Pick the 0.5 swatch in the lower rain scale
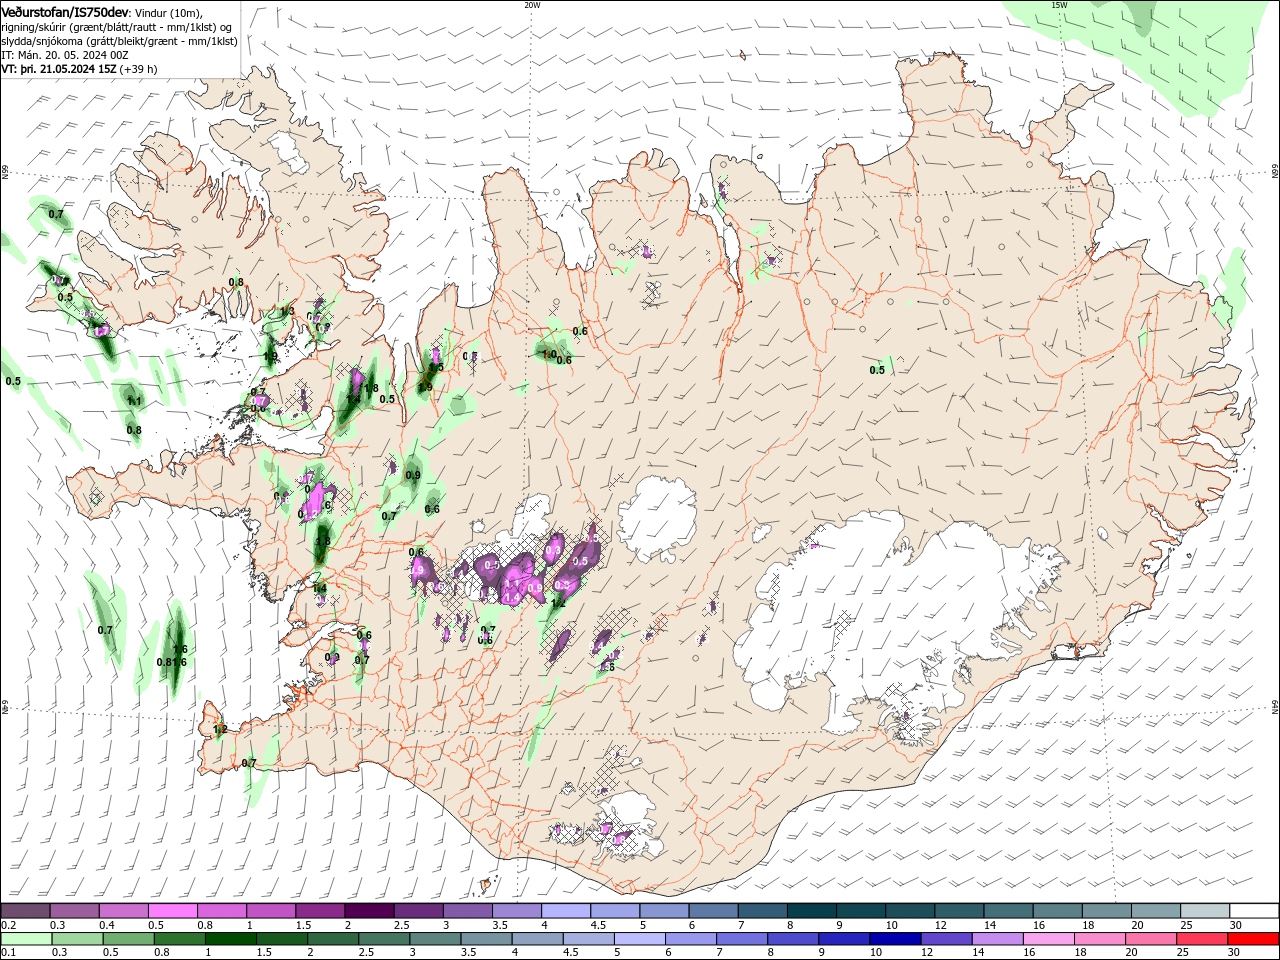1280x960 pixels. coord(128,939)
